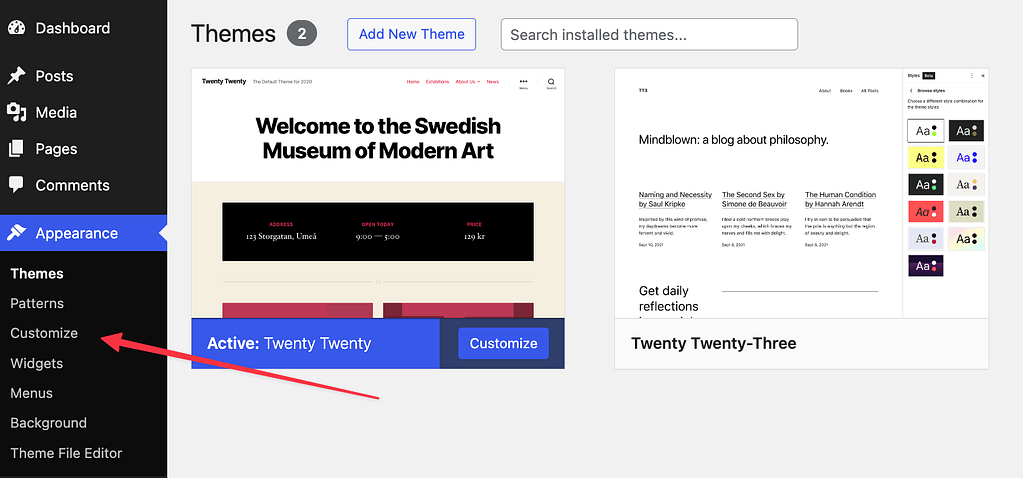Click the Media library icon
Image resolution: width=1023 pixels, height=478 pixels.
(16, 112)
